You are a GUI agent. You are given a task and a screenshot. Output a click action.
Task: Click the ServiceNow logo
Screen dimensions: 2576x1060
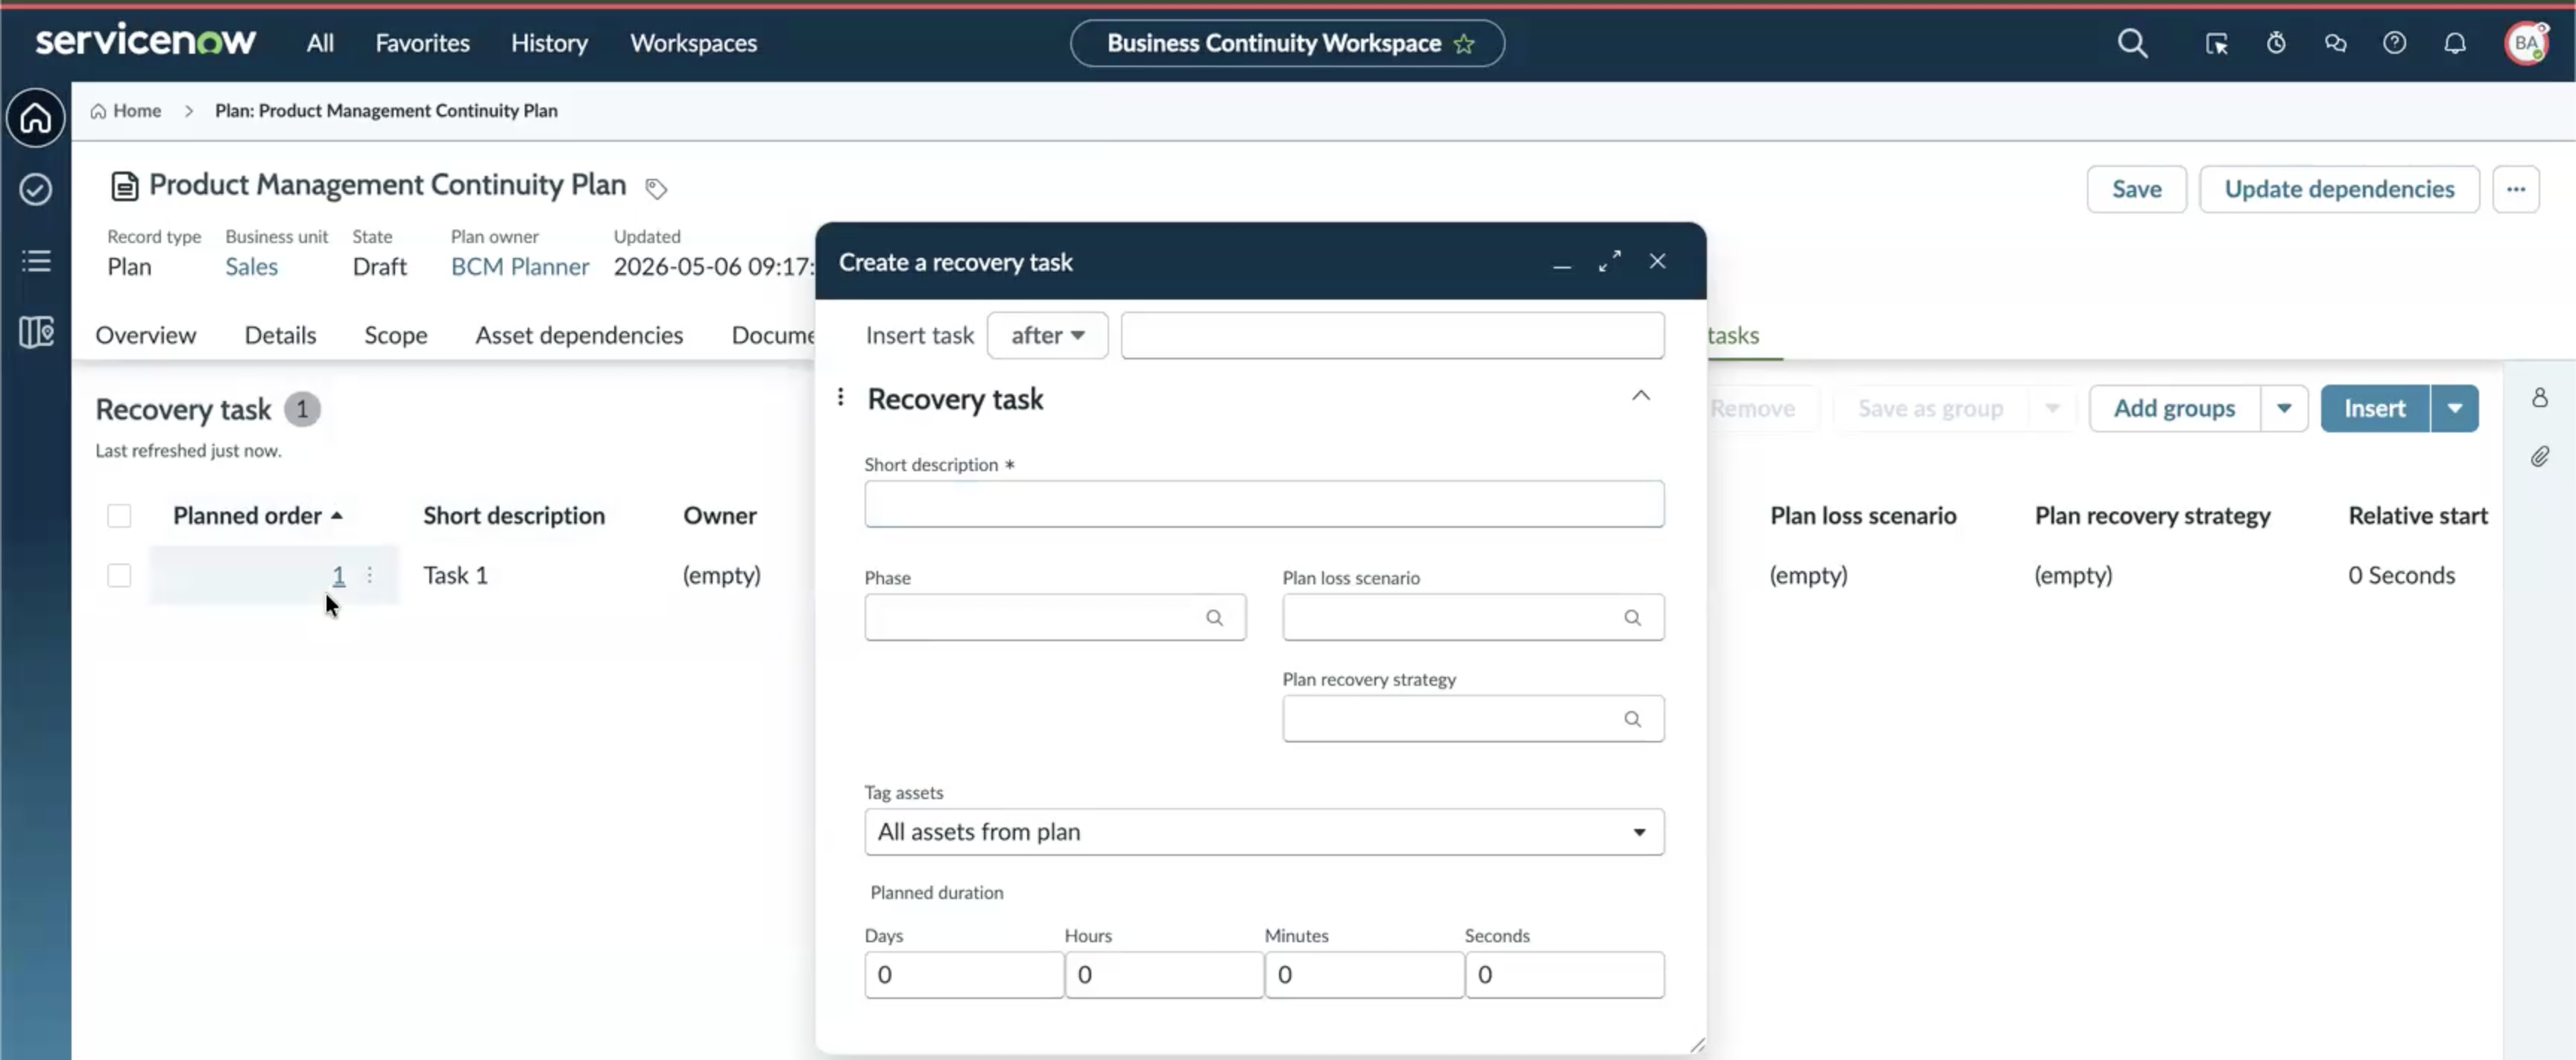point(146,41)
